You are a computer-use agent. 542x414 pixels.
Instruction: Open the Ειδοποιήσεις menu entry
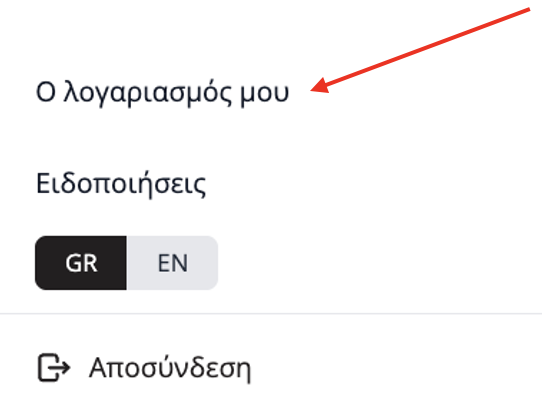point(121,184)
